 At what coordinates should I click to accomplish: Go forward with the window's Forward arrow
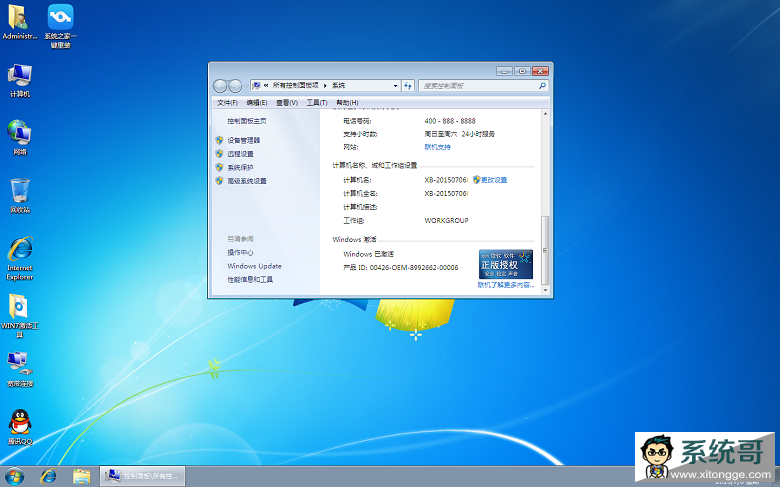point(235,86)
